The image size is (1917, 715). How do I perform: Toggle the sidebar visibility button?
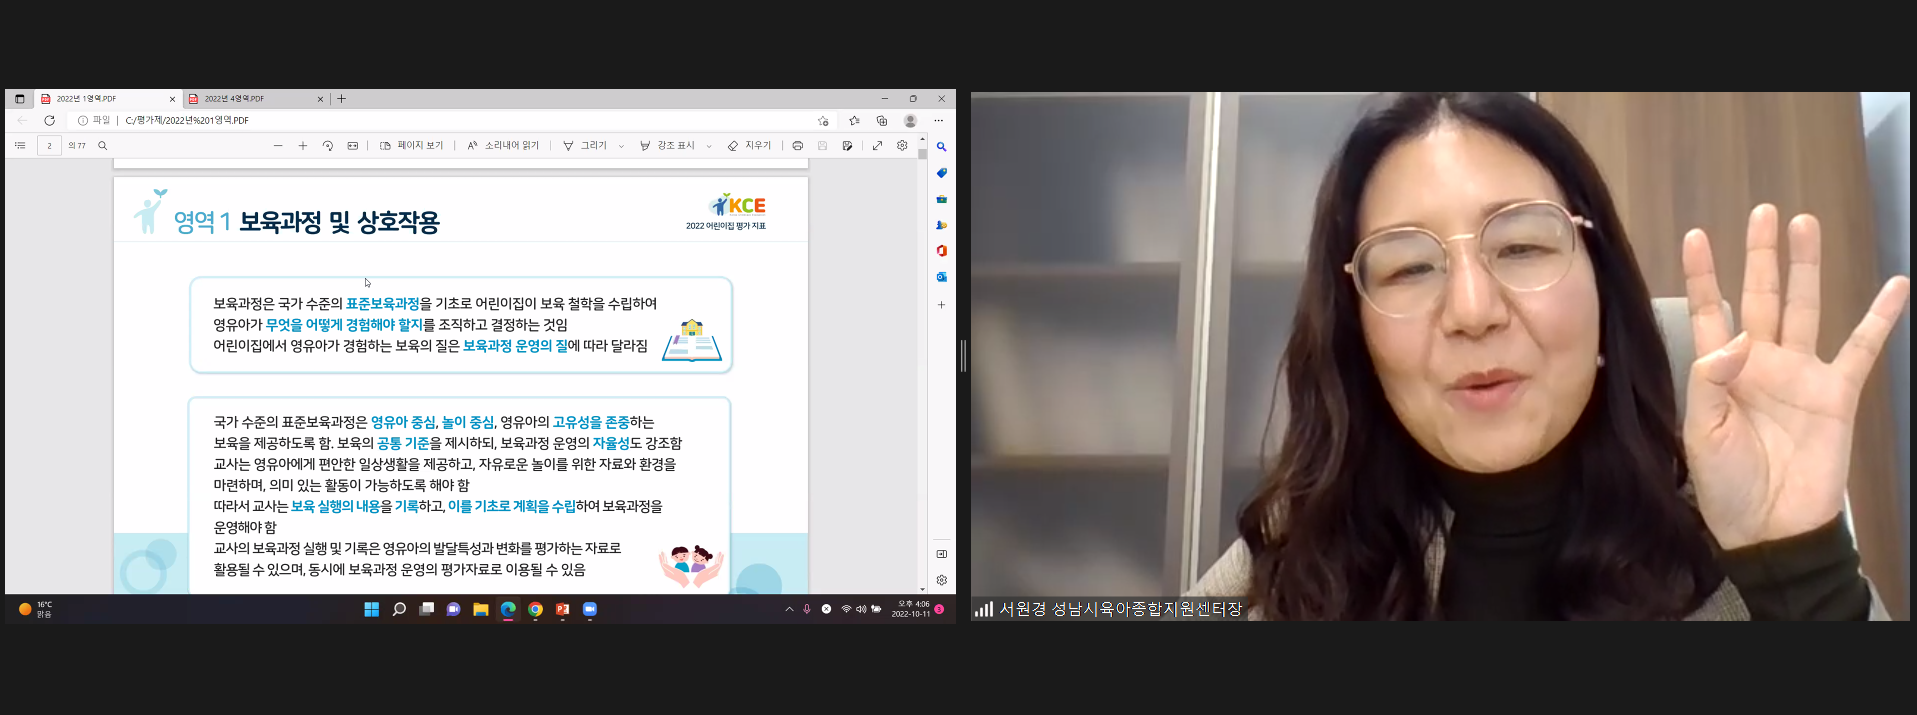coord(941,554)
